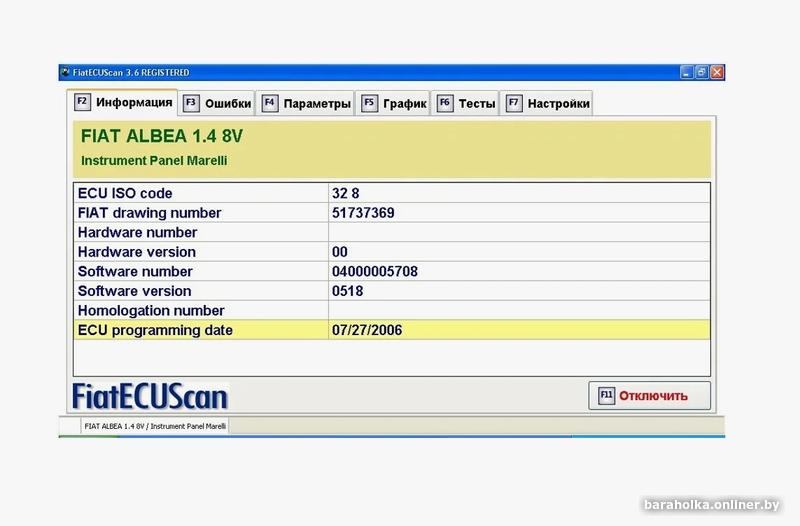Screen dimensions: 800x526
Task: Select the FIAT drawing number label
Action: [149, 213]
